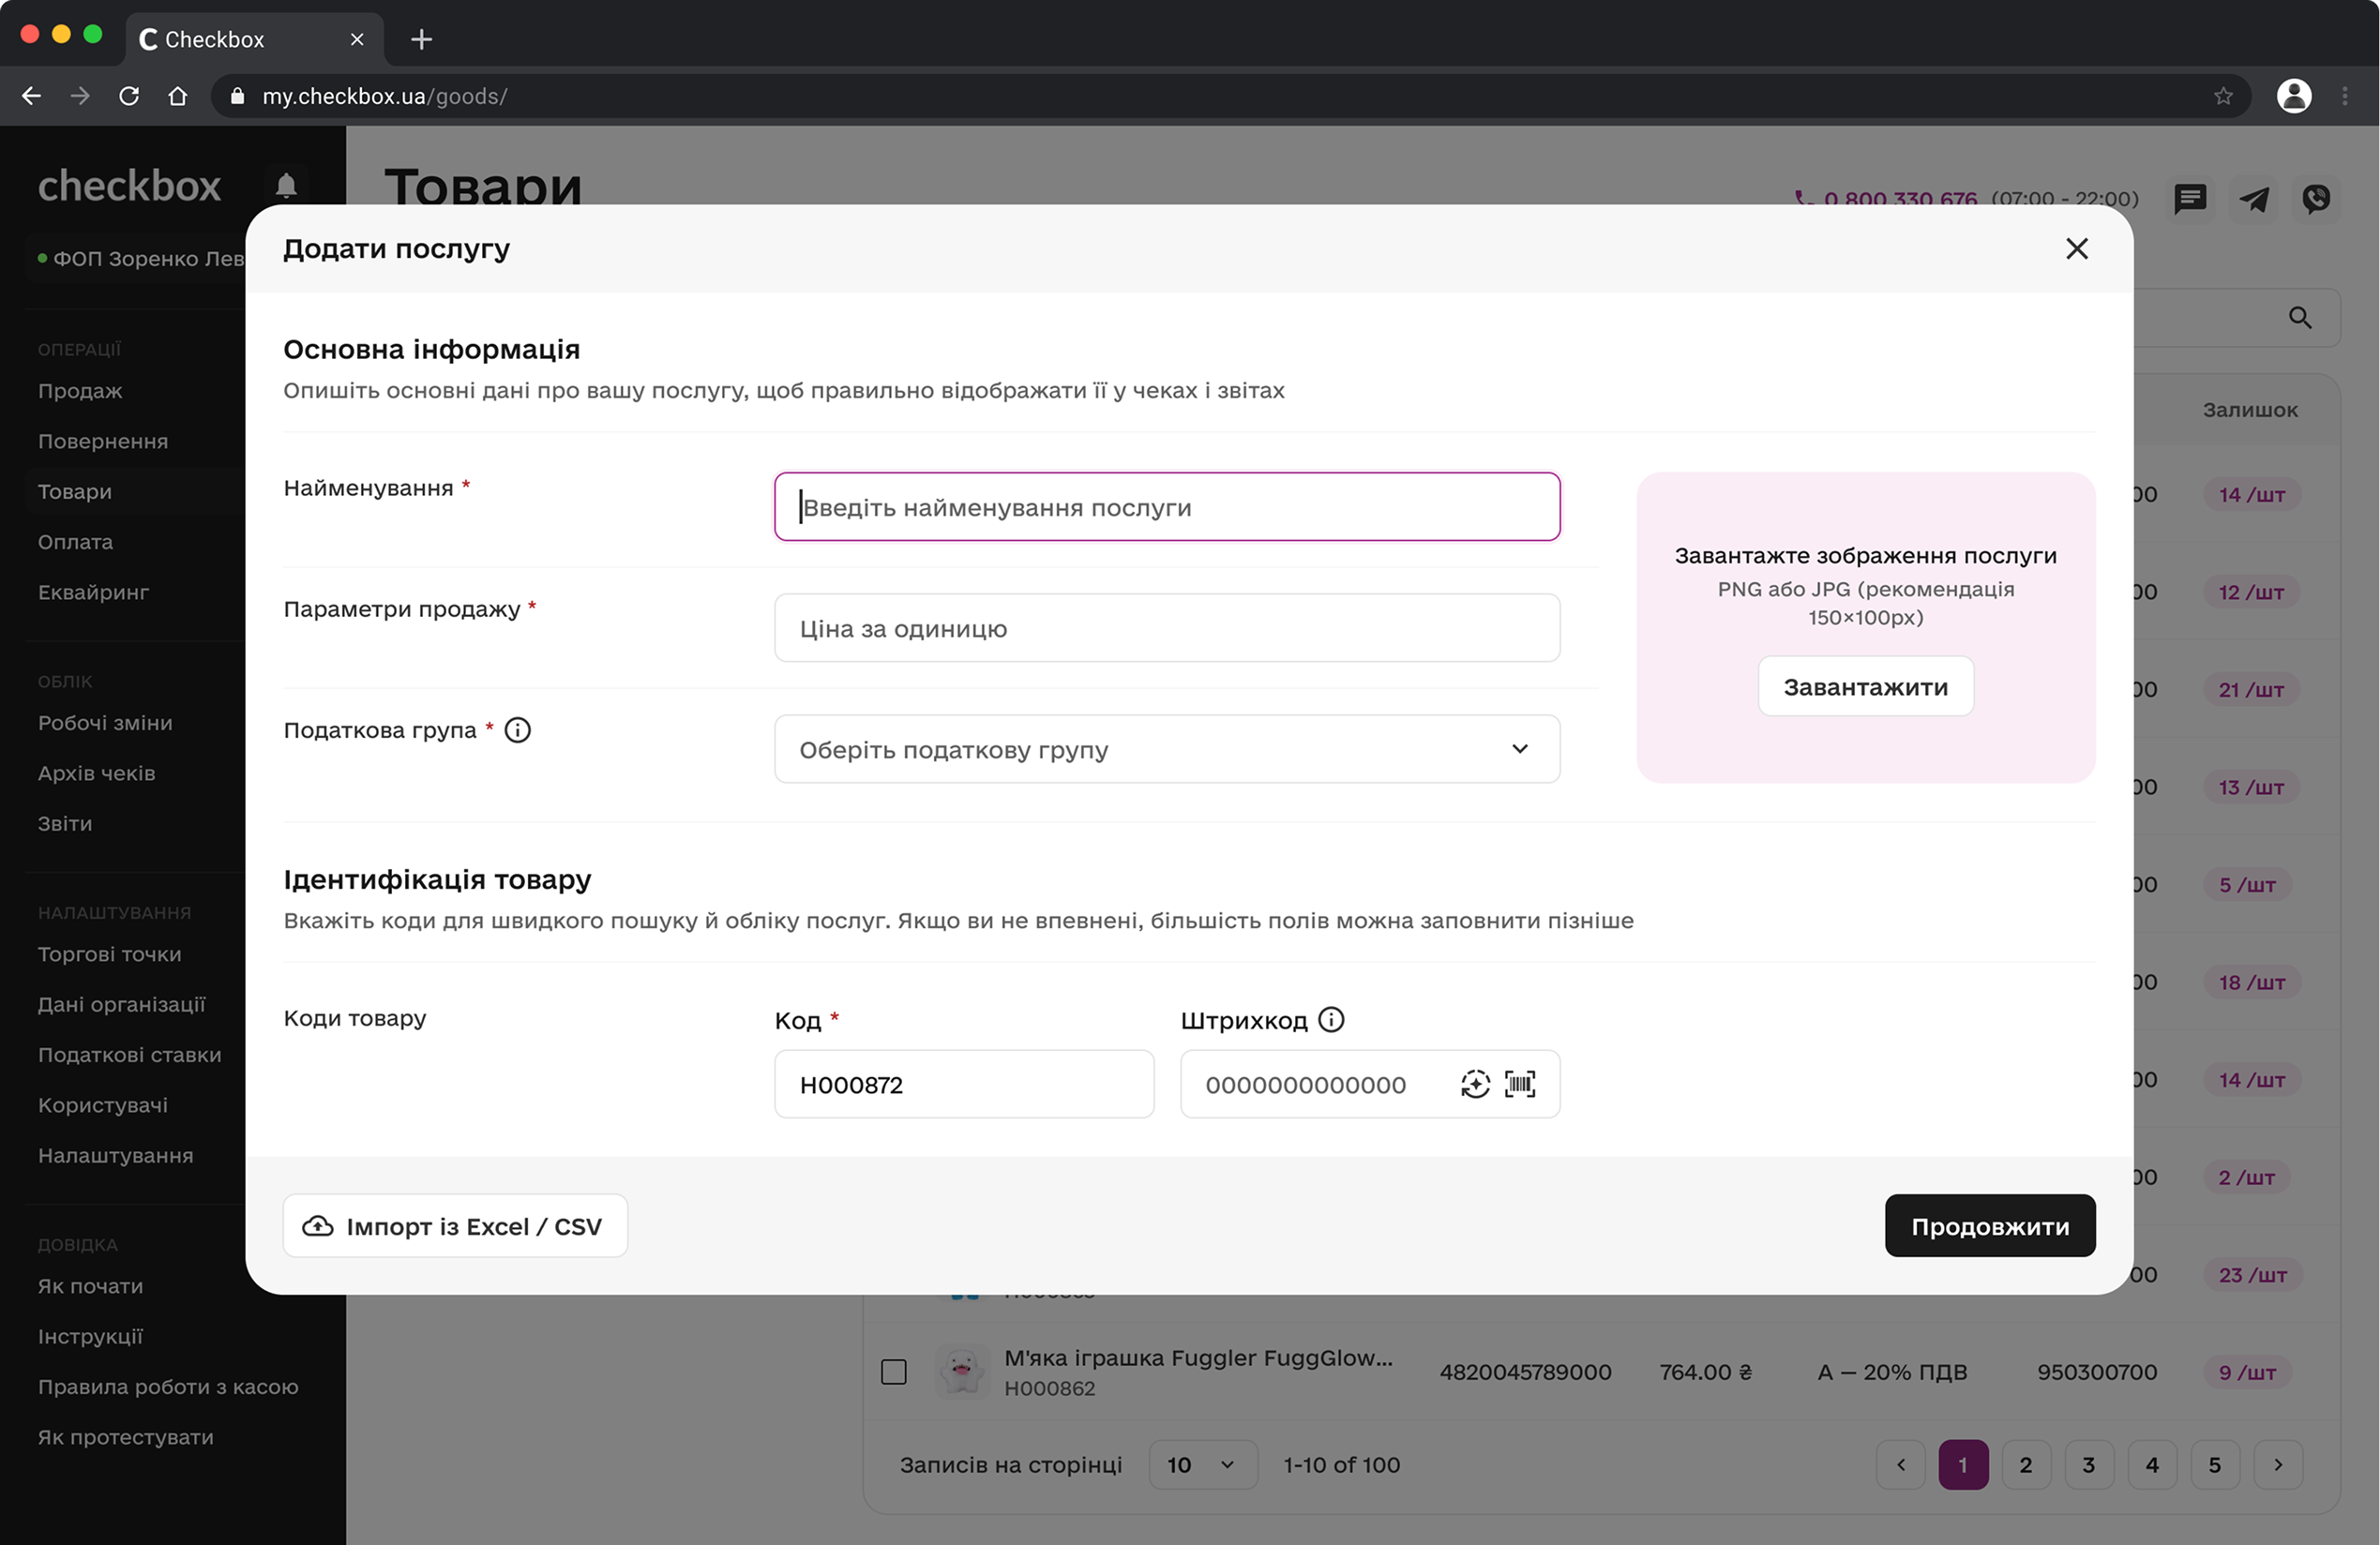Go to page 2 of goods
2380x1545 pixels.
(2025, 1465)
